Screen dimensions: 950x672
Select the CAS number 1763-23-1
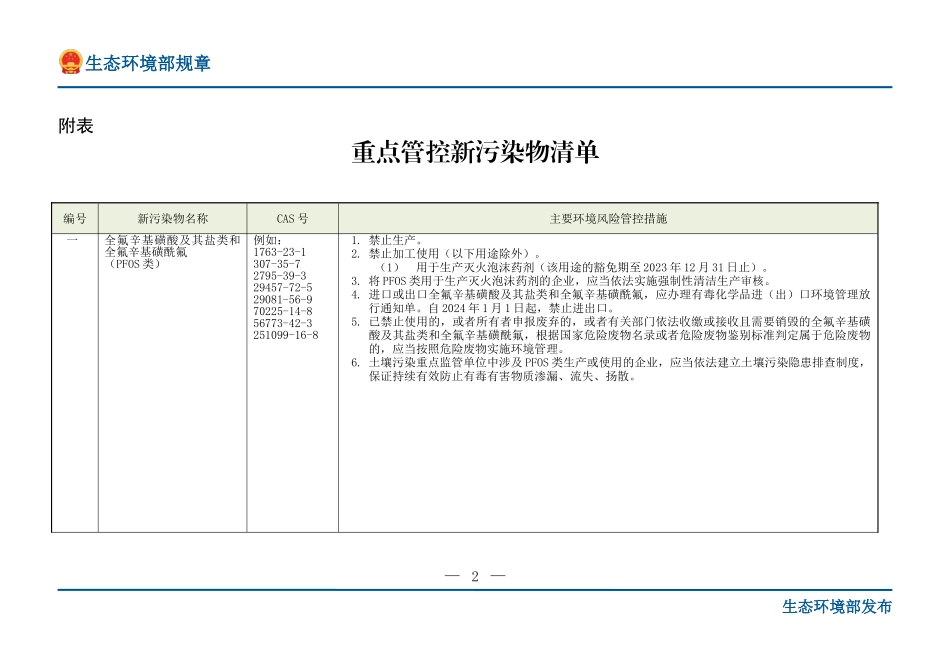(x=279, y=252)
